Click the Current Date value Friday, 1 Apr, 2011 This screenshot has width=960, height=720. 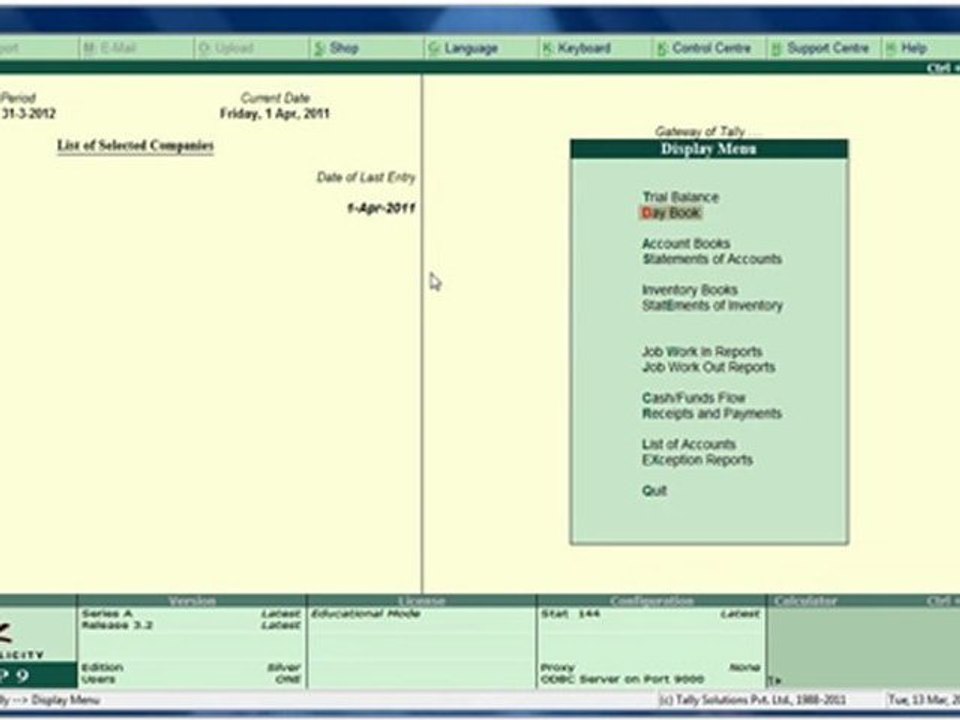point(274,113)
